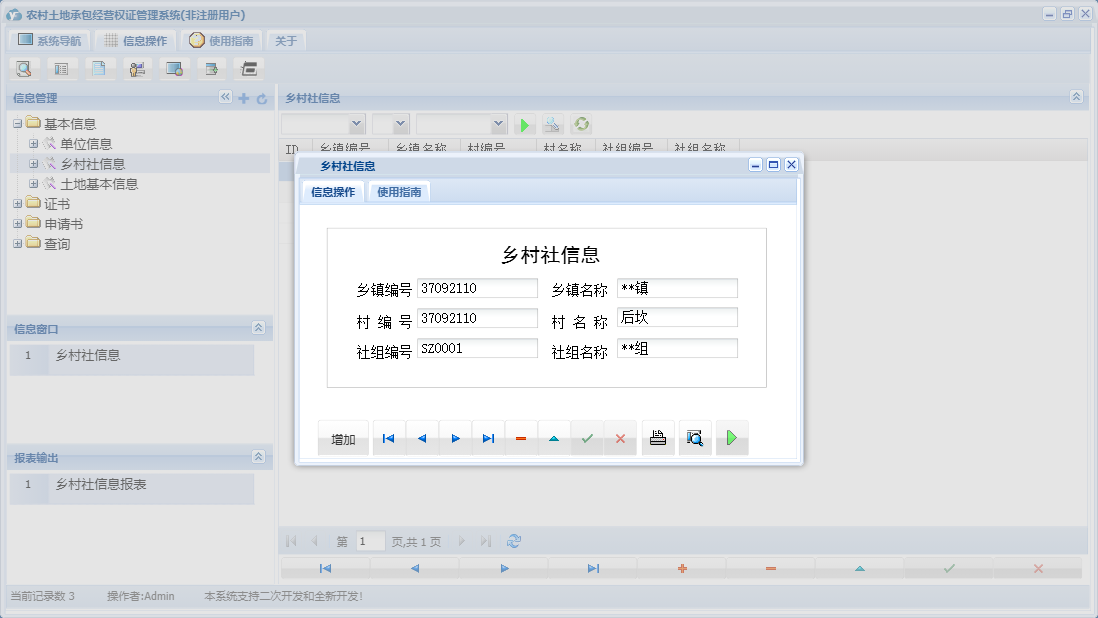Click the print icon in the dialog
Image resolution: width=1098 pixels, height=618 pixels.
coord(658,438)
